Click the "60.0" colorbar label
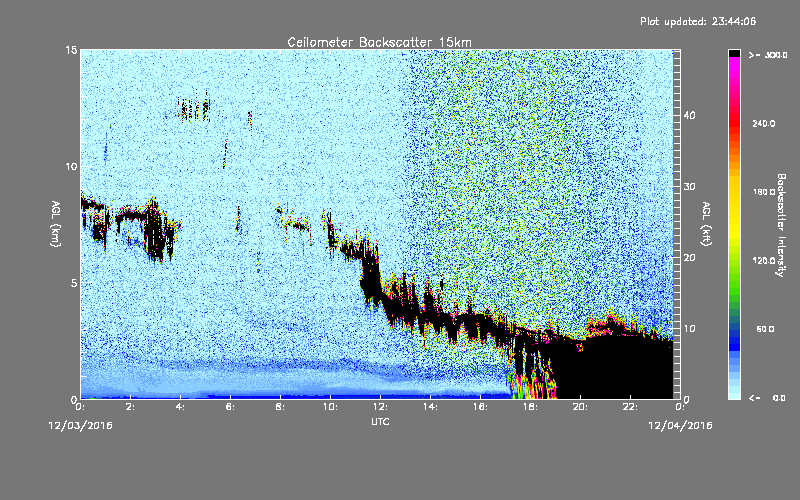The width and height of the screenshot is (800, 500). 765,329
